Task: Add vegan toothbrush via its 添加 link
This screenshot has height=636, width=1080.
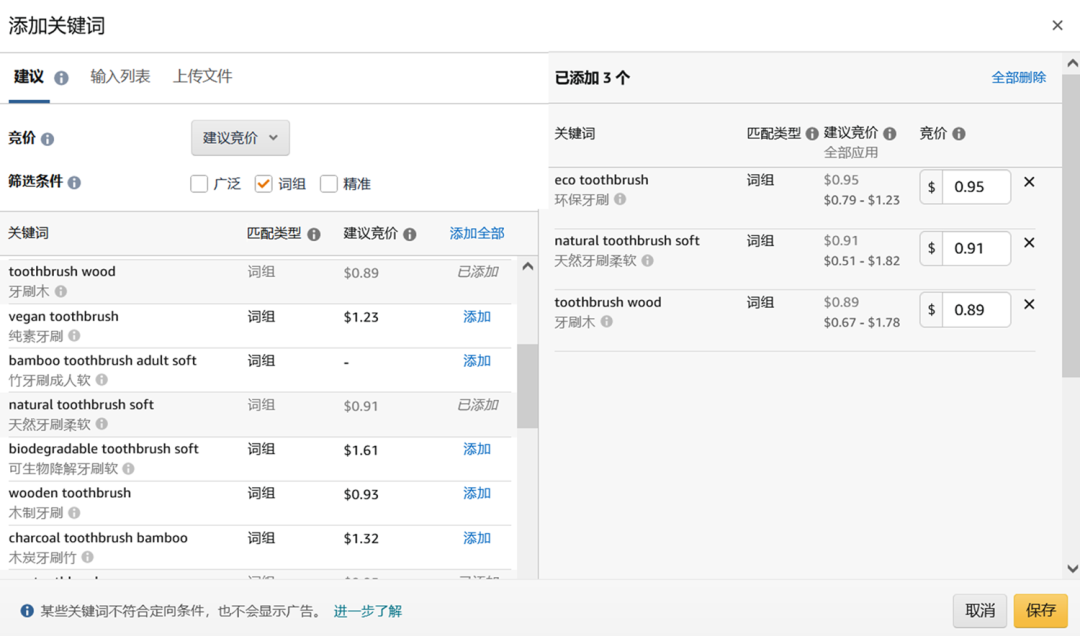Action: click(x=477, y=315)
